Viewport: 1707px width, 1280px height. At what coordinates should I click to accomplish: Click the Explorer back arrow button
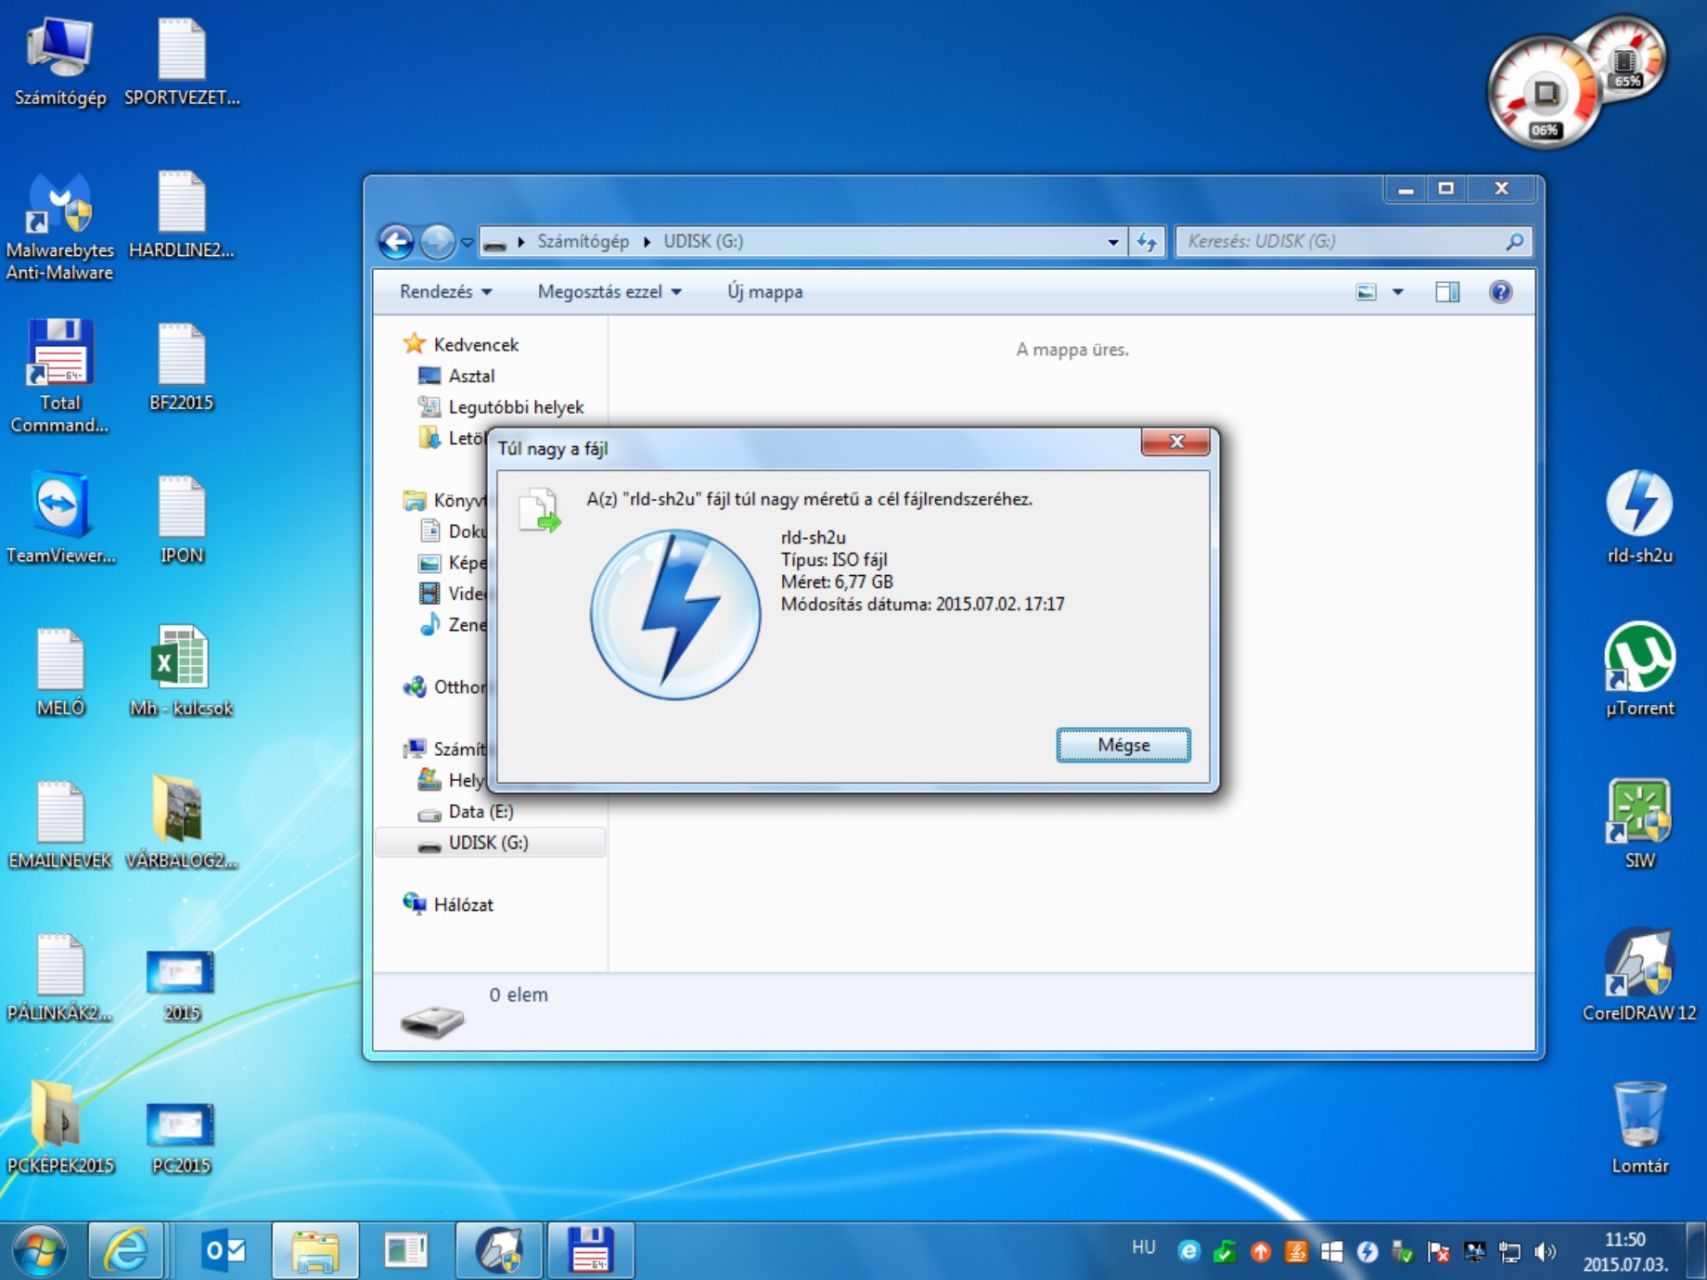tap(396, 241)
